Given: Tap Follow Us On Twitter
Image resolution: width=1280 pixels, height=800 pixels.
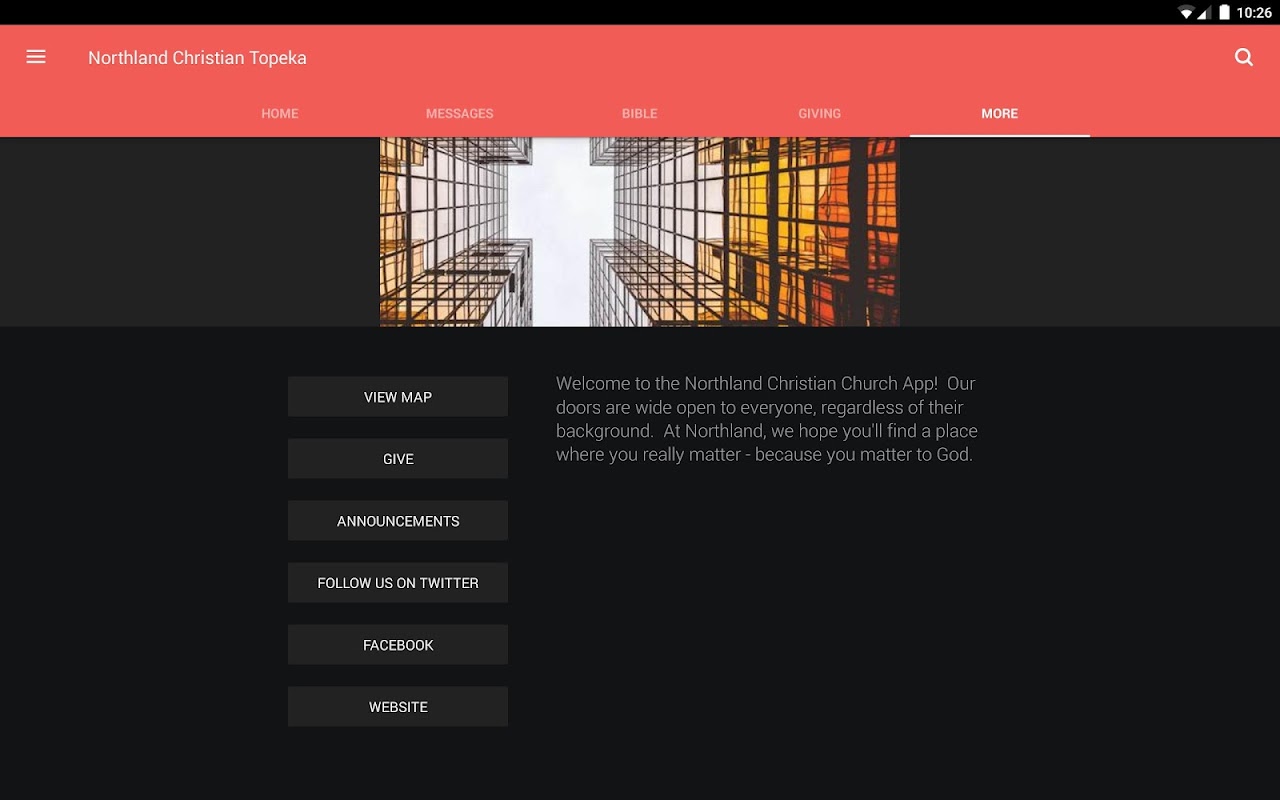Looking at the screenshot, I should click(x=398, y=583).
